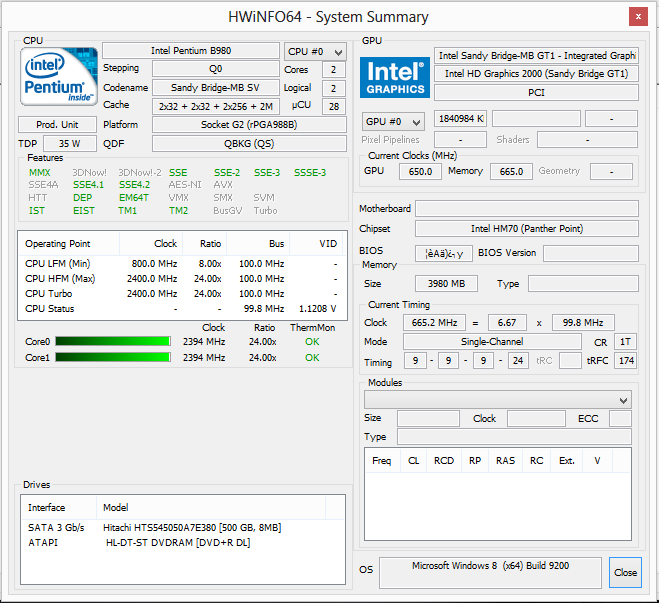Click the RAS column header in Modules table
This screenshot has height=603, width=659.
click(505, 461)
